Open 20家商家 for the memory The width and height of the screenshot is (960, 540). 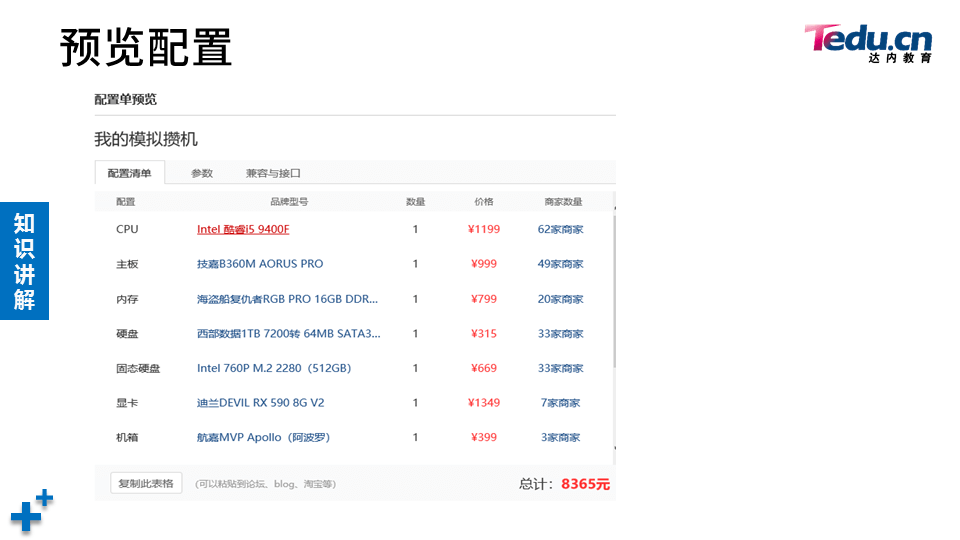(x=560, y=299)
